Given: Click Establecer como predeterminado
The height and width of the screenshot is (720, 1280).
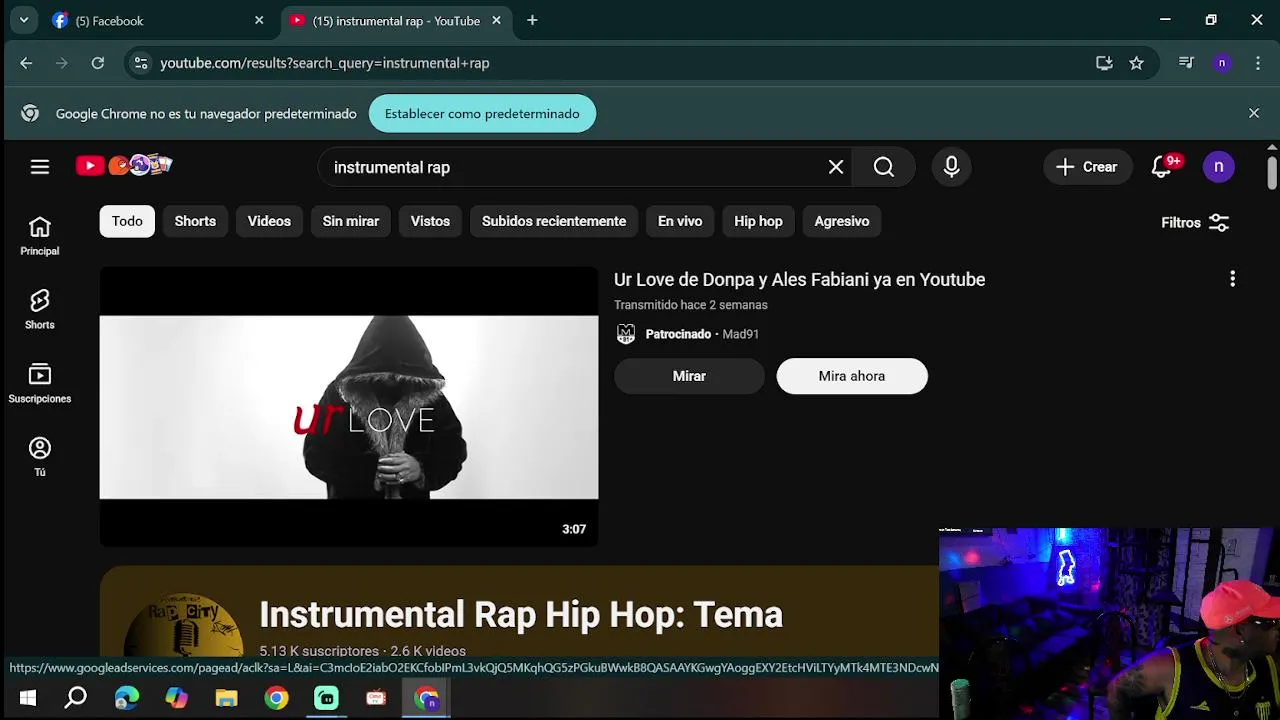Looking at the screenshot, I should pos(482,114).
